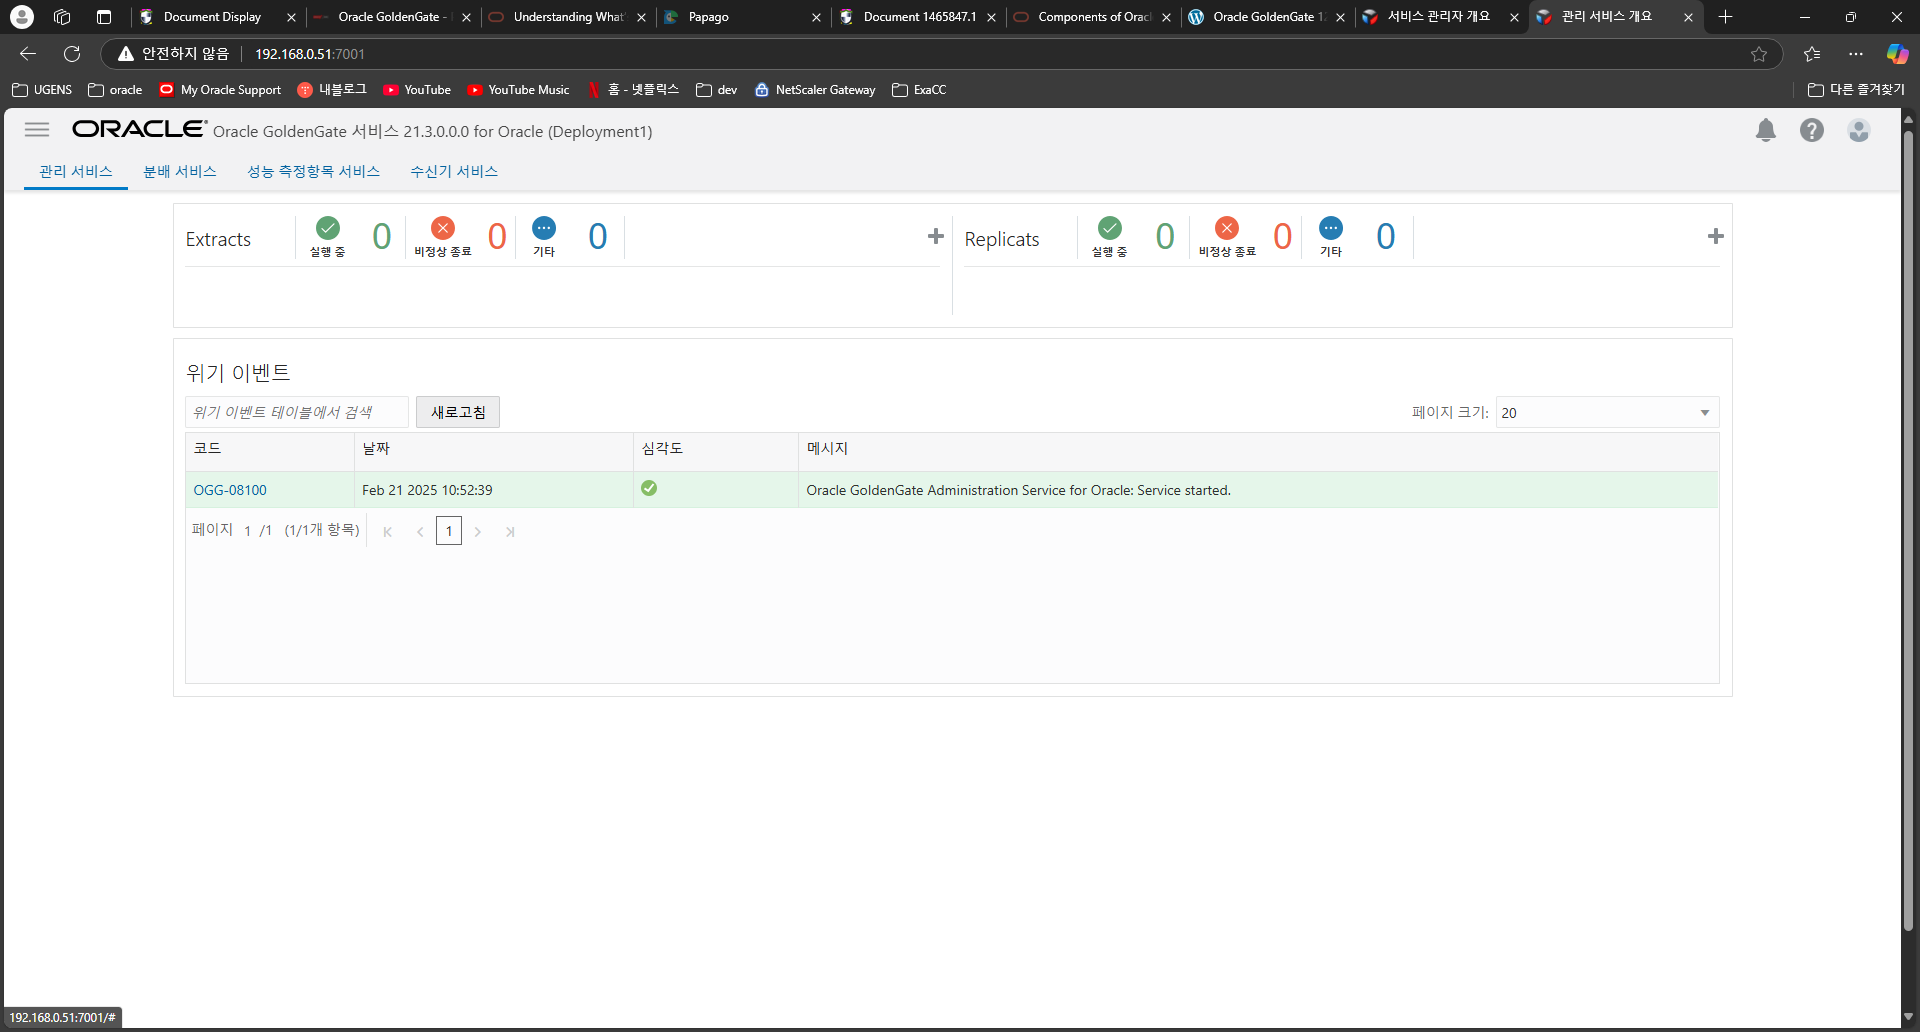Open the 다른 즐겨찾기 folder
Image resolution: width=1920 pixels, height=1032 pixels.
tap(1856, 90)
